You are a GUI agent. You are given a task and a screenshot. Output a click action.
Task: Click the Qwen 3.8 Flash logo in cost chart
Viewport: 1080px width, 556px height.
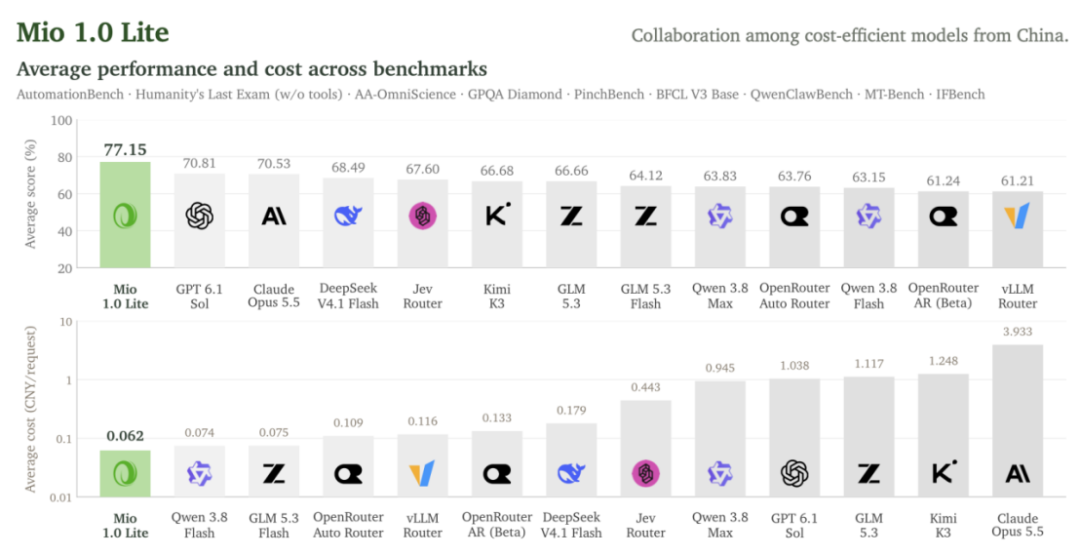point(199,473)
